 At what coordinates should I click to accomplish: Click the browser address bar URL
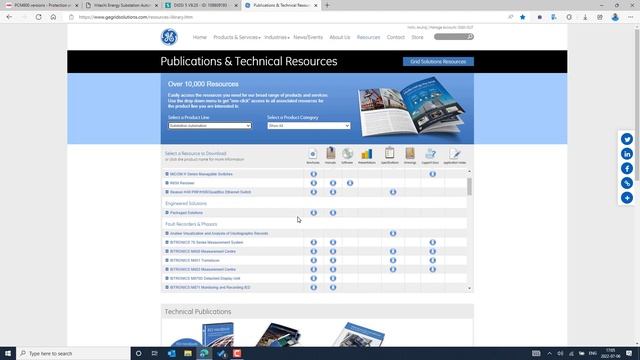coord(136,17)
